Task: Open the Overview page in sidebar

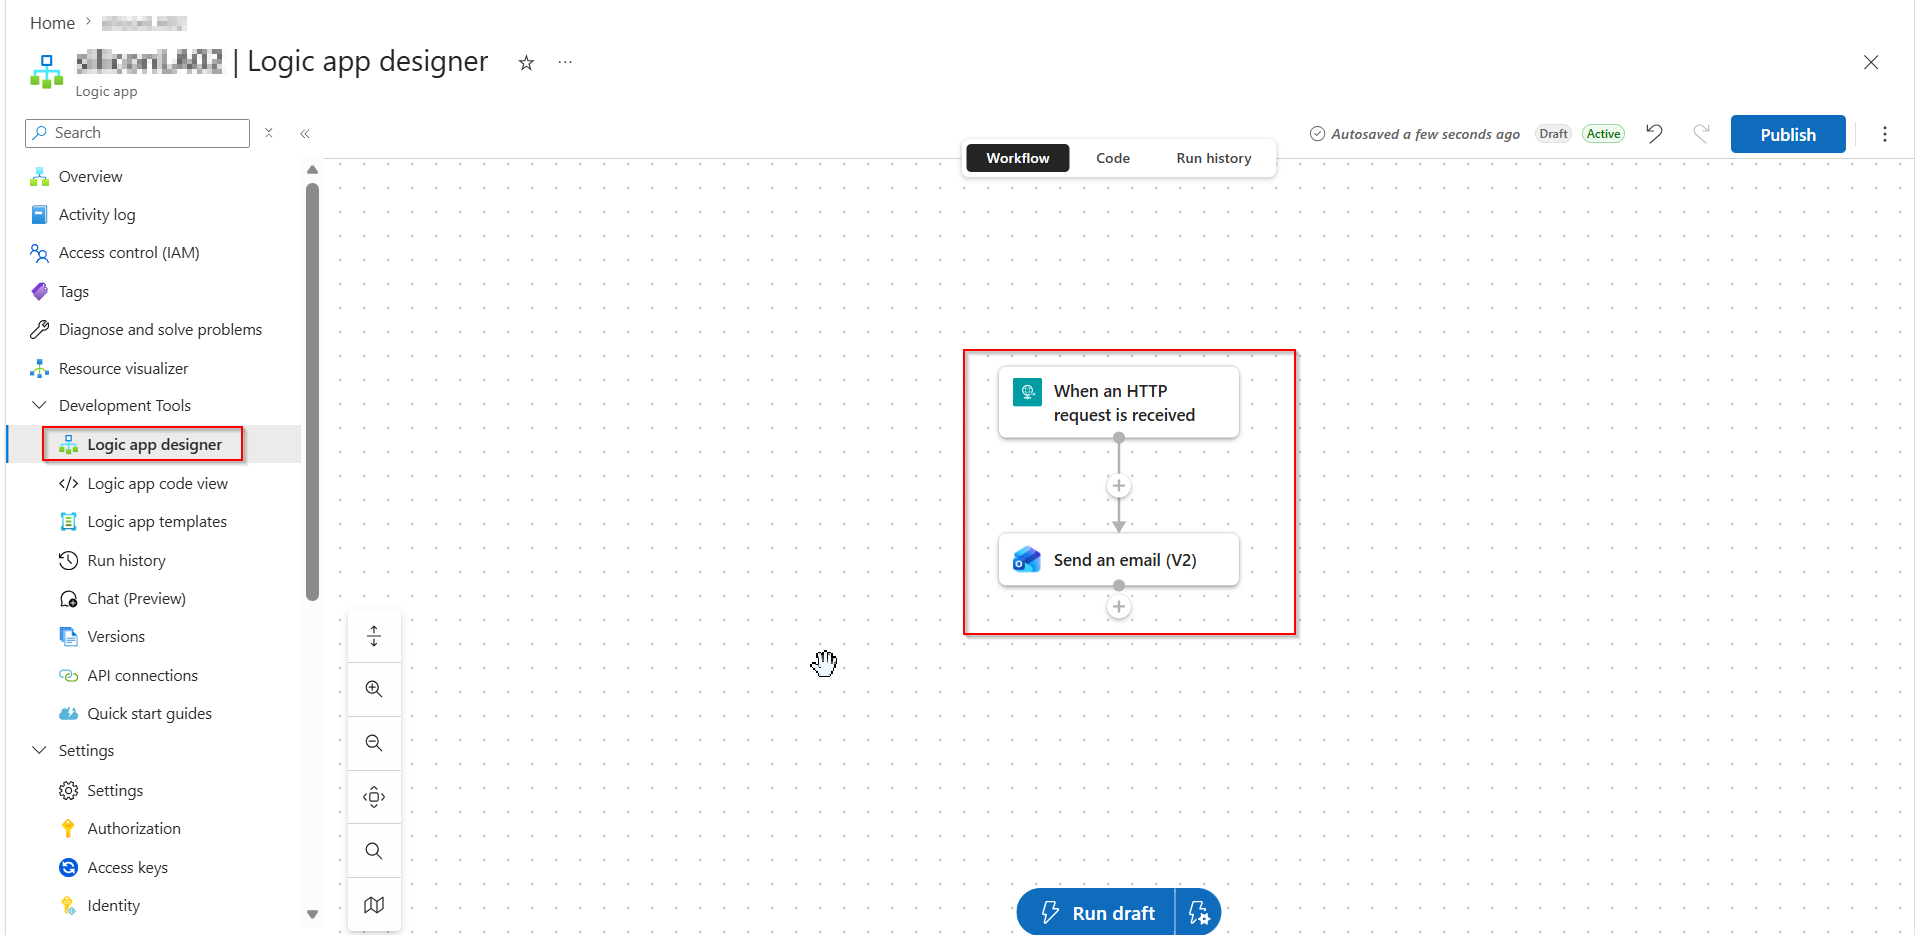Action: (x=90, y=177)
